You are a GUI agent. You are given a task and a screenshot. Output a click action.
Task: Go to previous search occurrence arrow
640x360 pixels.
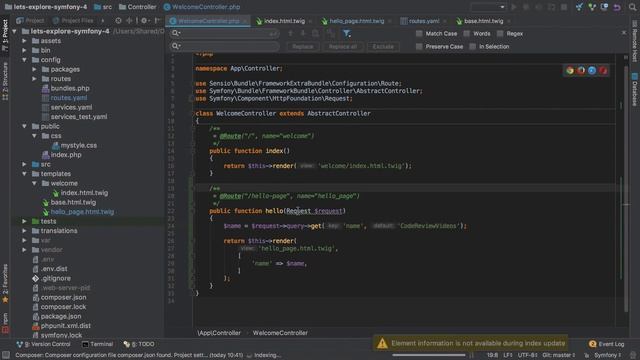290,33
